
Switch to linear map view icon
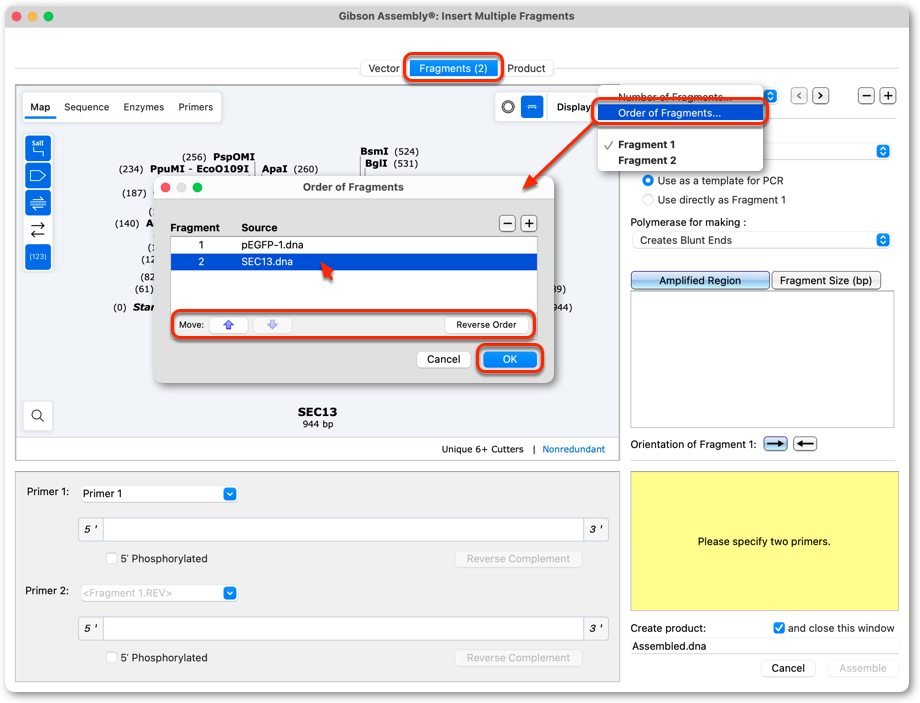[x=532, y=107]
